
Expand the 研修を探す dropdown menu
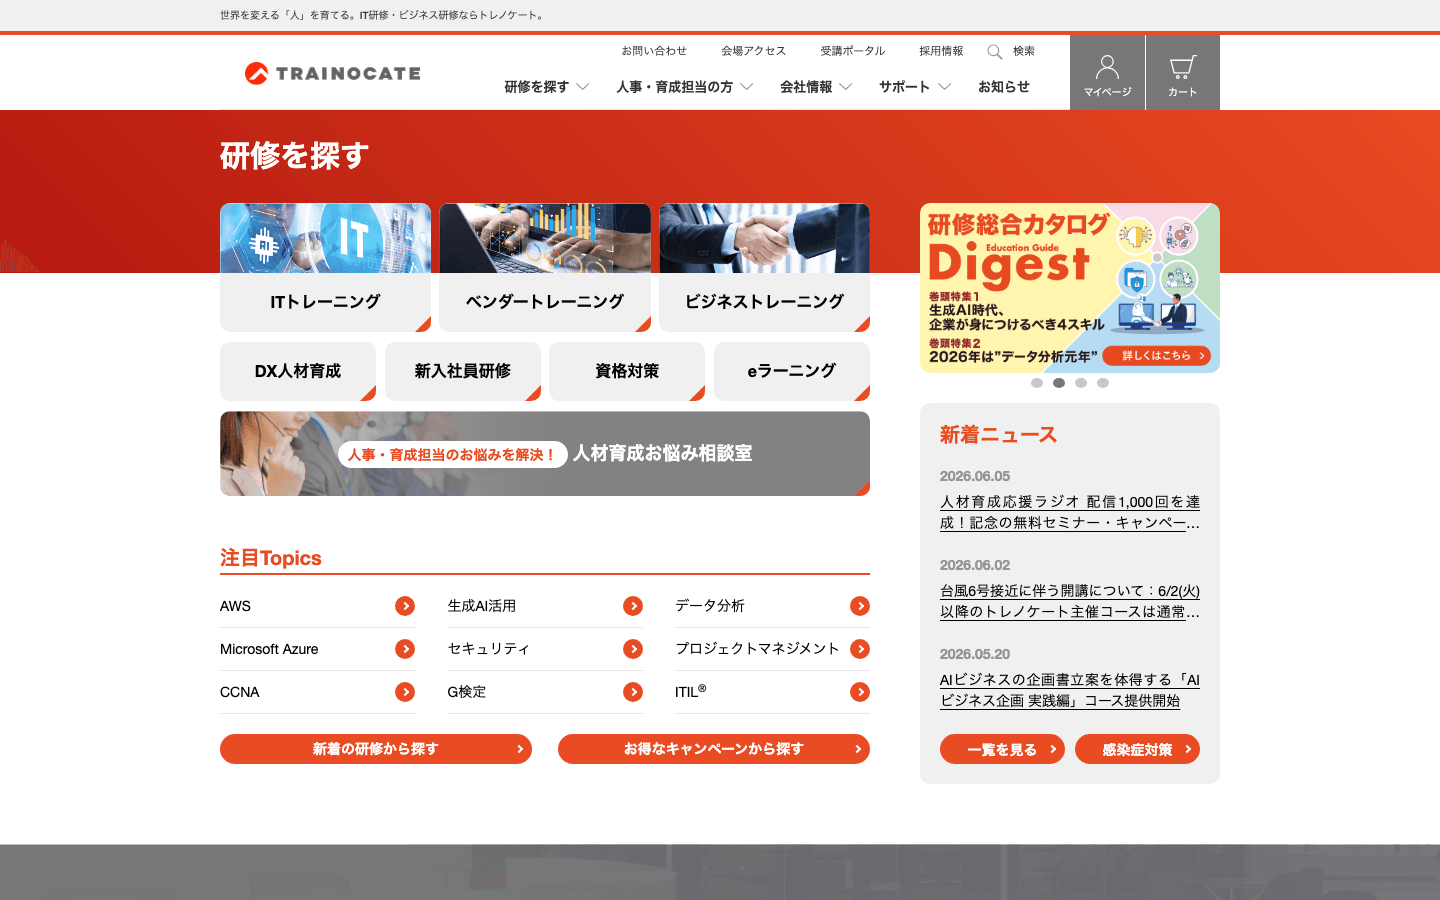(x=547, y=87)
